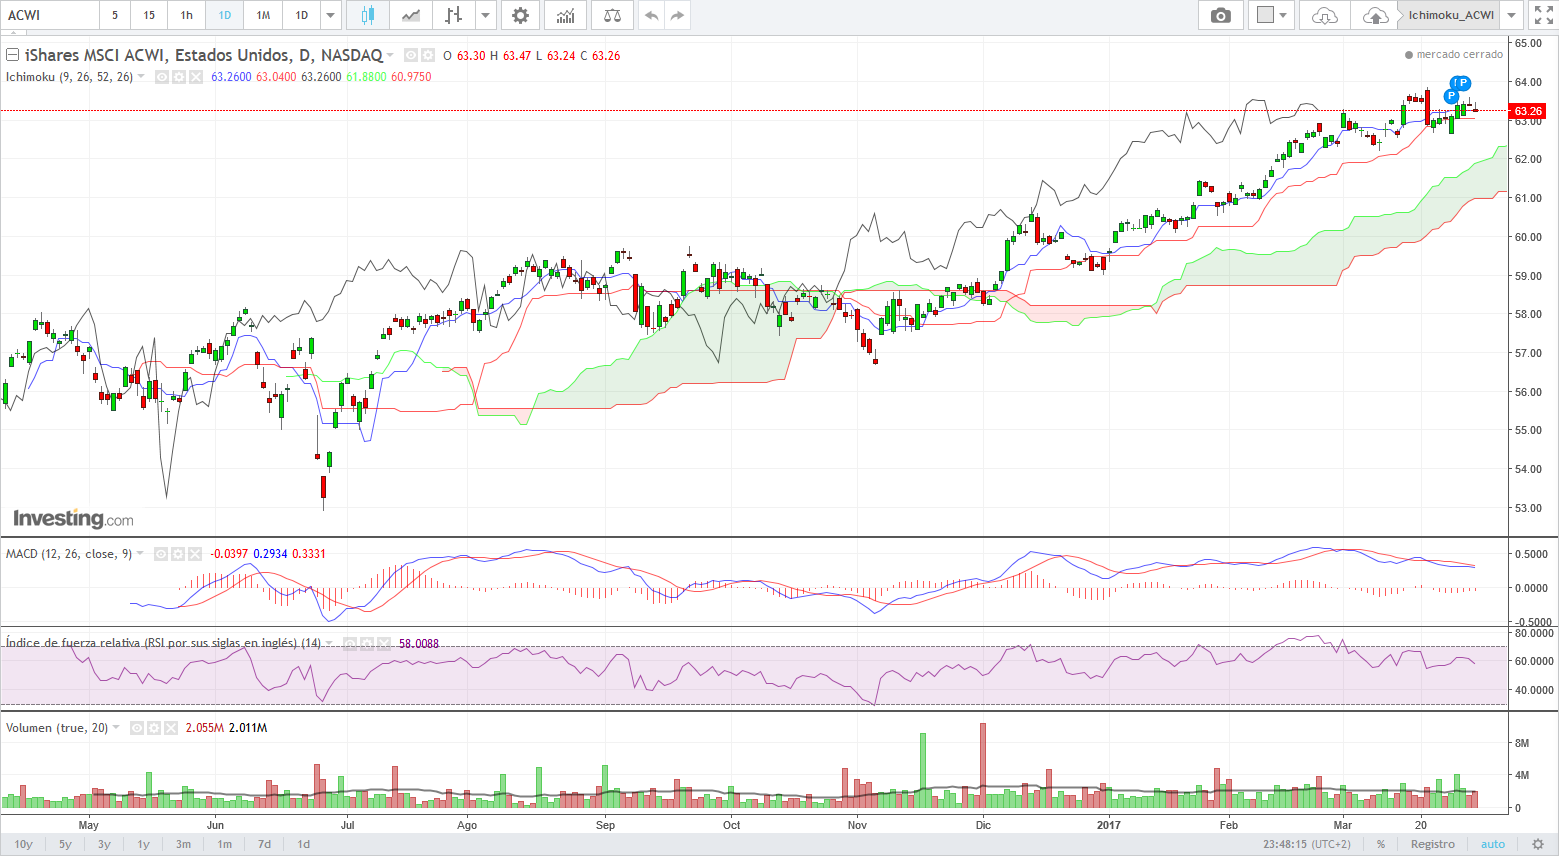The width and height of the screenshot is (1559, 856).
Task: Set time range to 3m
Action: pyautogui.click(x=183, y=844)
